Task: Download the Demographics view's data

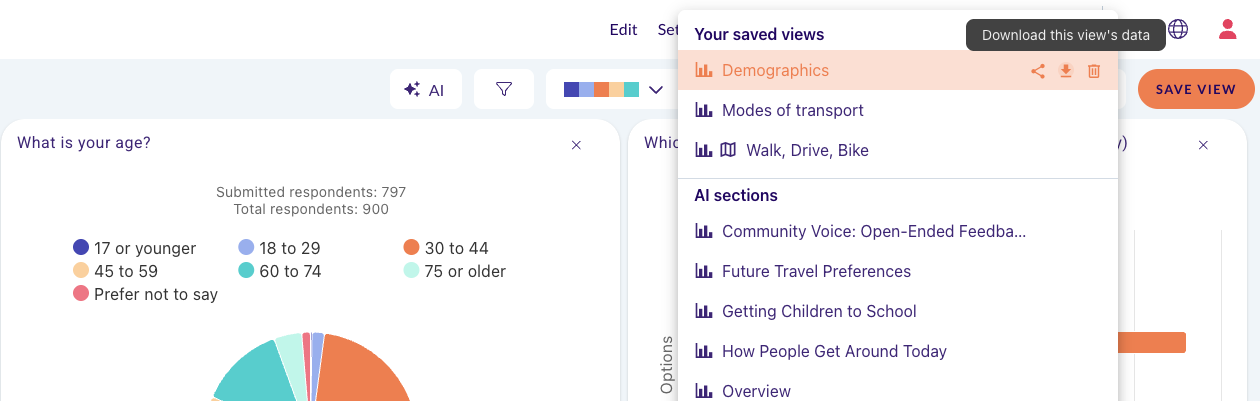Action: coord(1066,71)
